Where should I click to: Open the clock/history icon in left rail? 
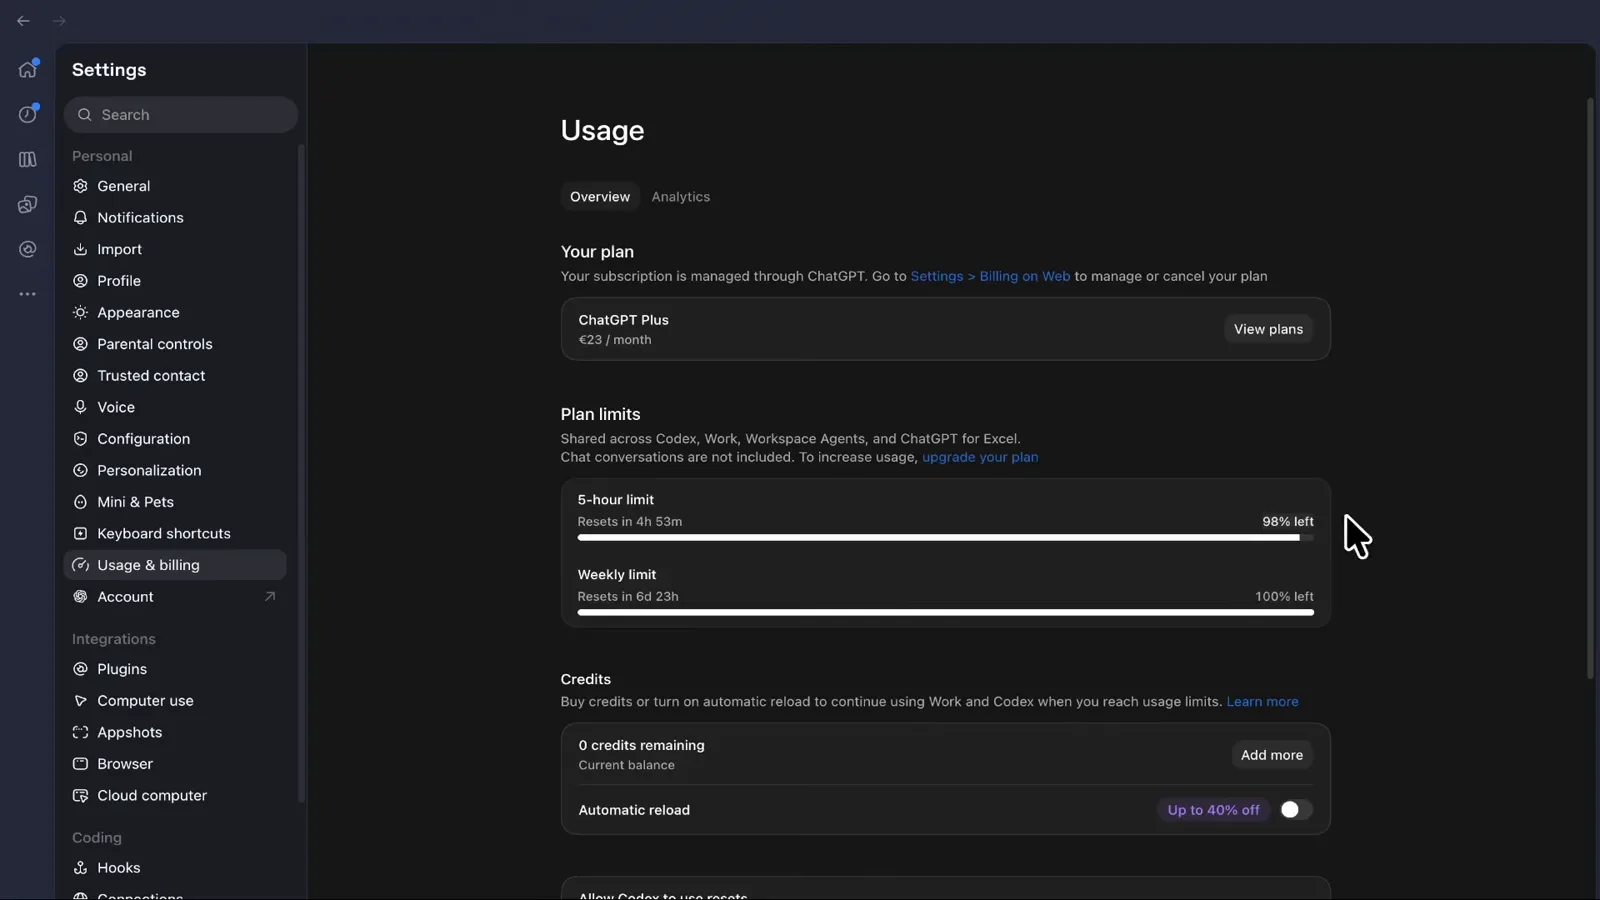[x=28, y=114]
